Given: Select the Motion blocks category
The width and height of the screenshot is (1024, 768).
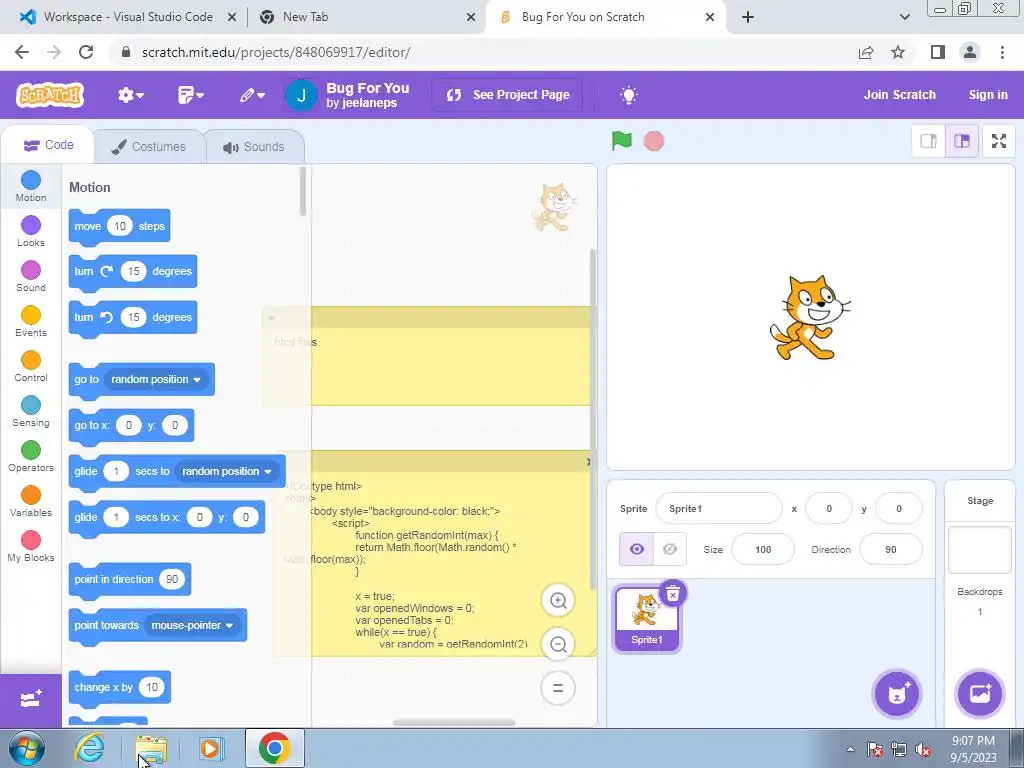Looking at the screenshot, I should point(31,186).
